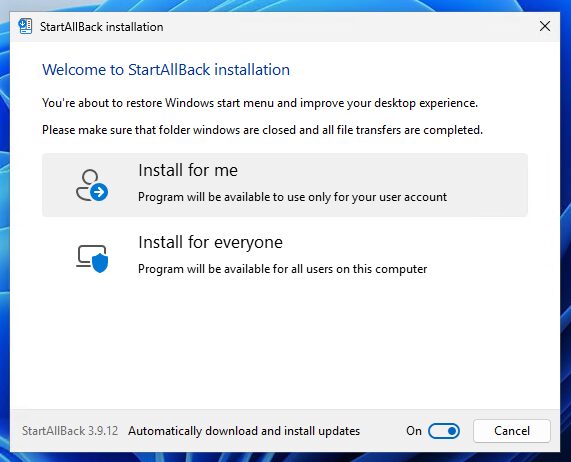Click the 'folder windows are closed' notice line

[x=262, y=130]
